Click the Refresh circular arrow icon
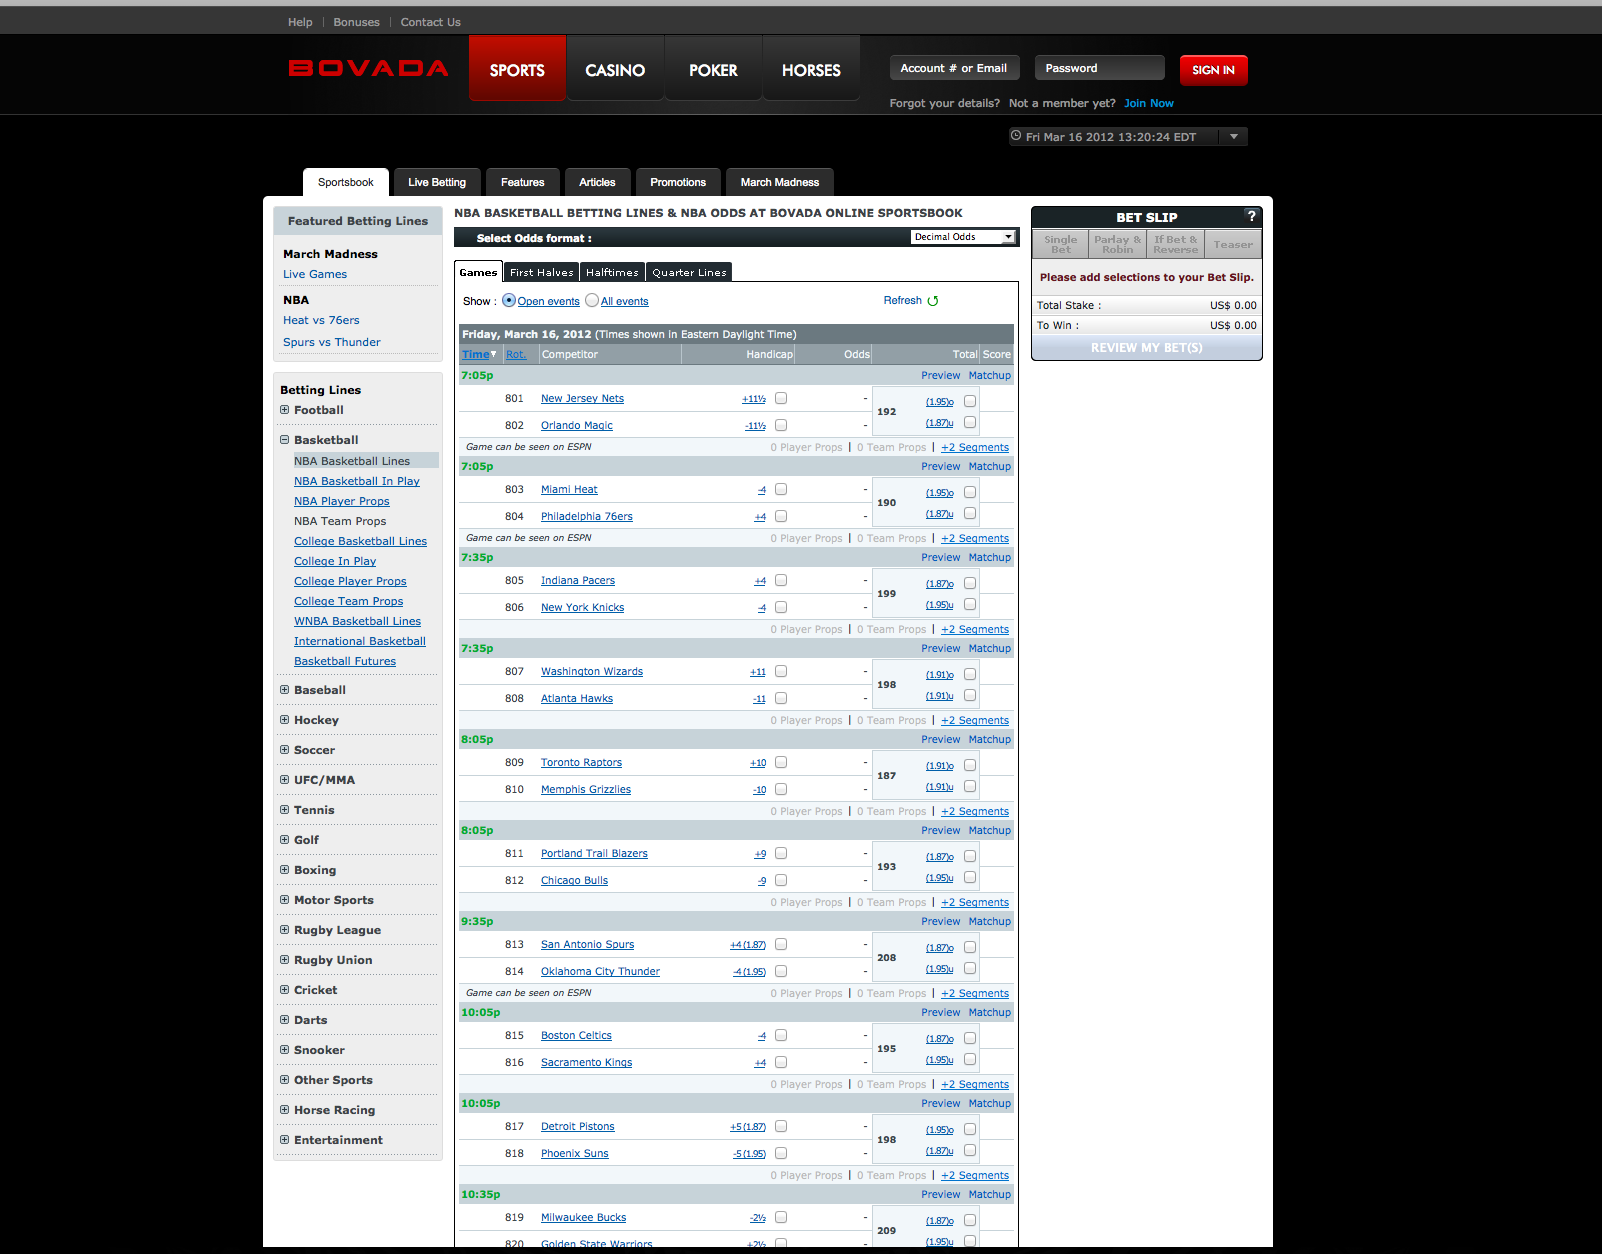 point(933,301)
